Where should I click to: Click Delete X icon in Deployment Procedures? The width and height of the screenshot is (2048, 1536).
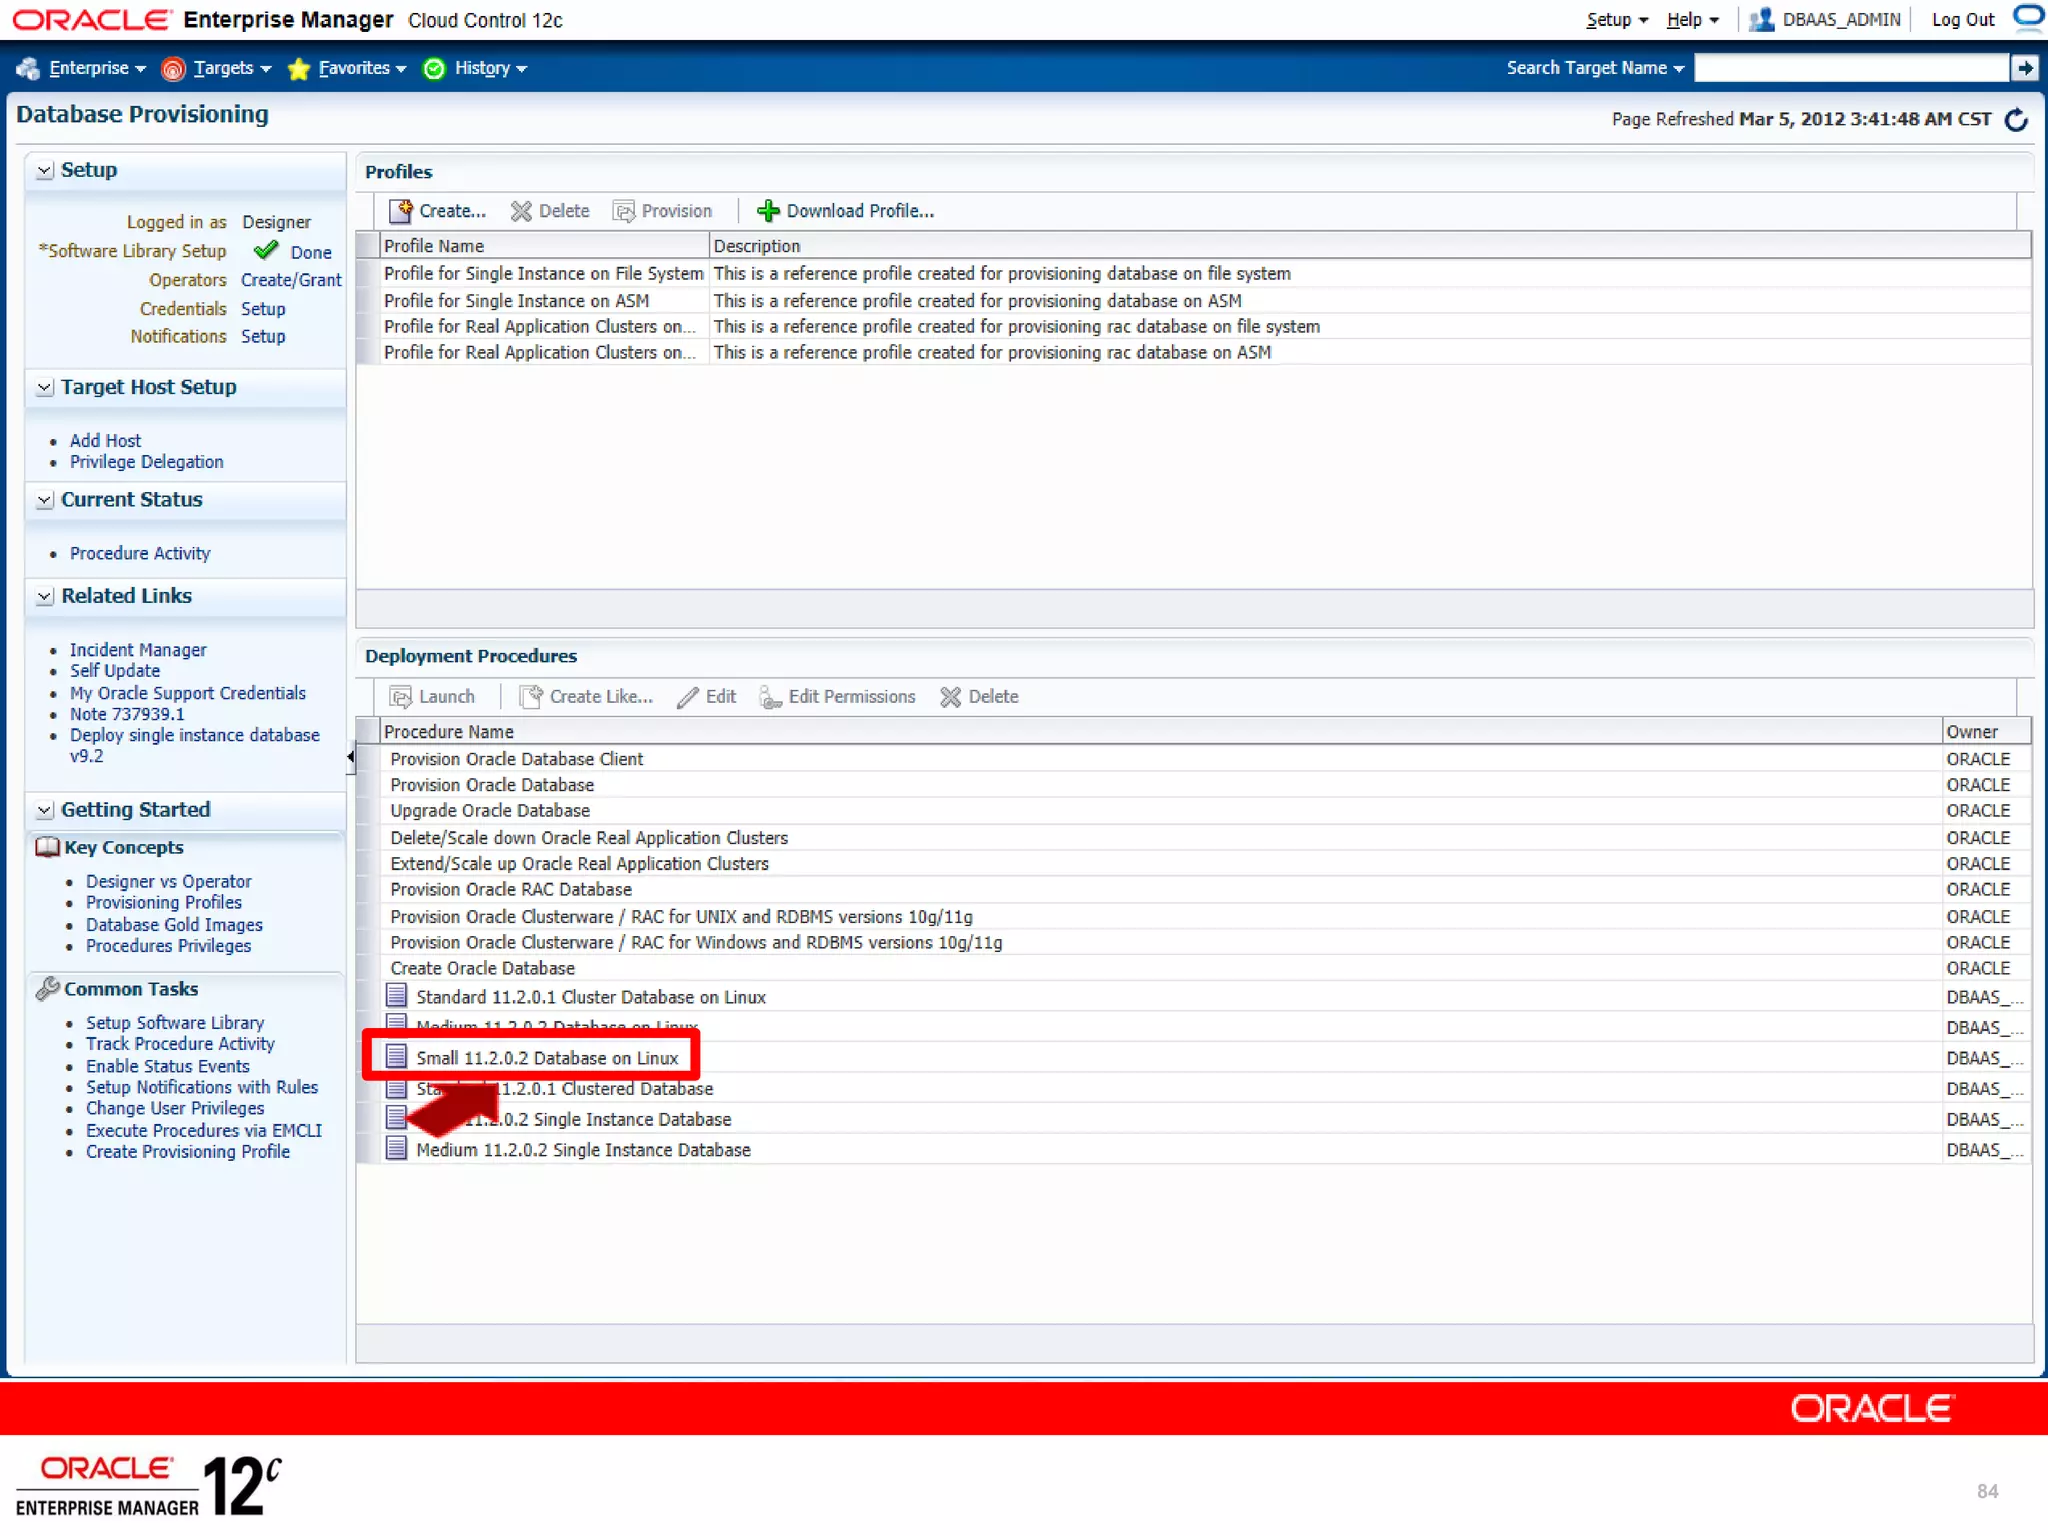click(950, 697)
